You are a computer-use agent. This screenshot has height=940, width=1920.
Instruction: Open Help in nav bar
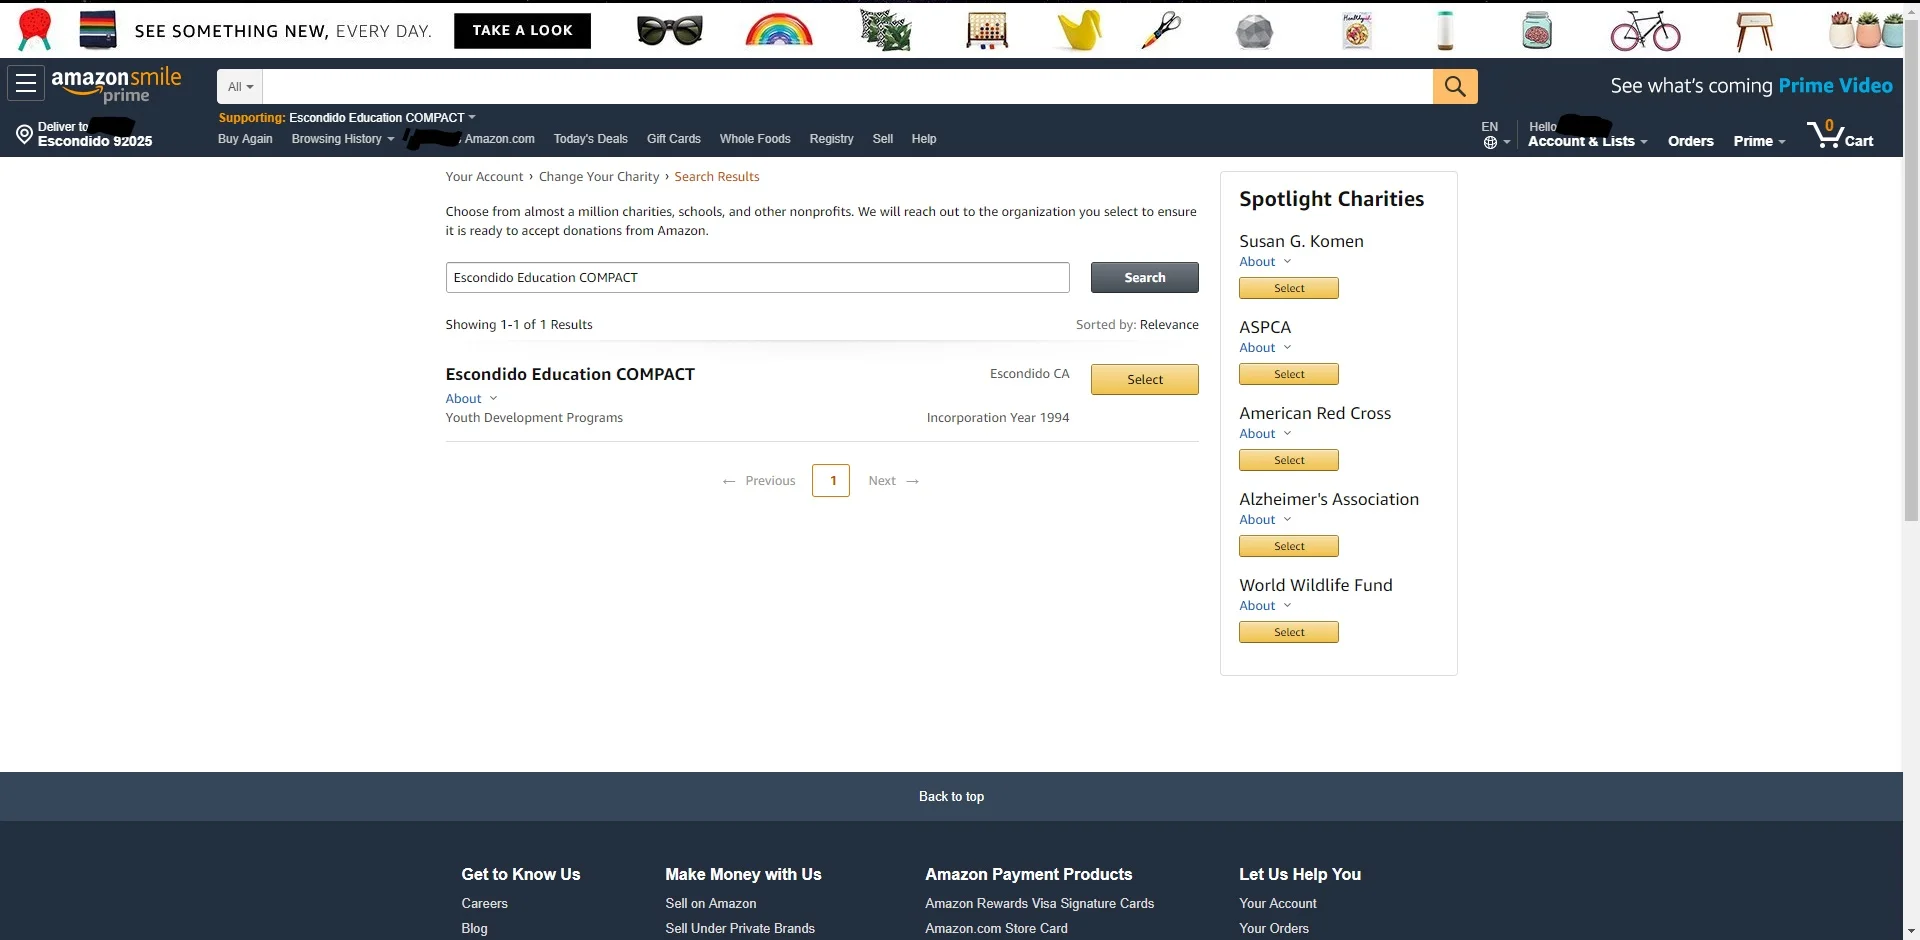coord(924,139)
